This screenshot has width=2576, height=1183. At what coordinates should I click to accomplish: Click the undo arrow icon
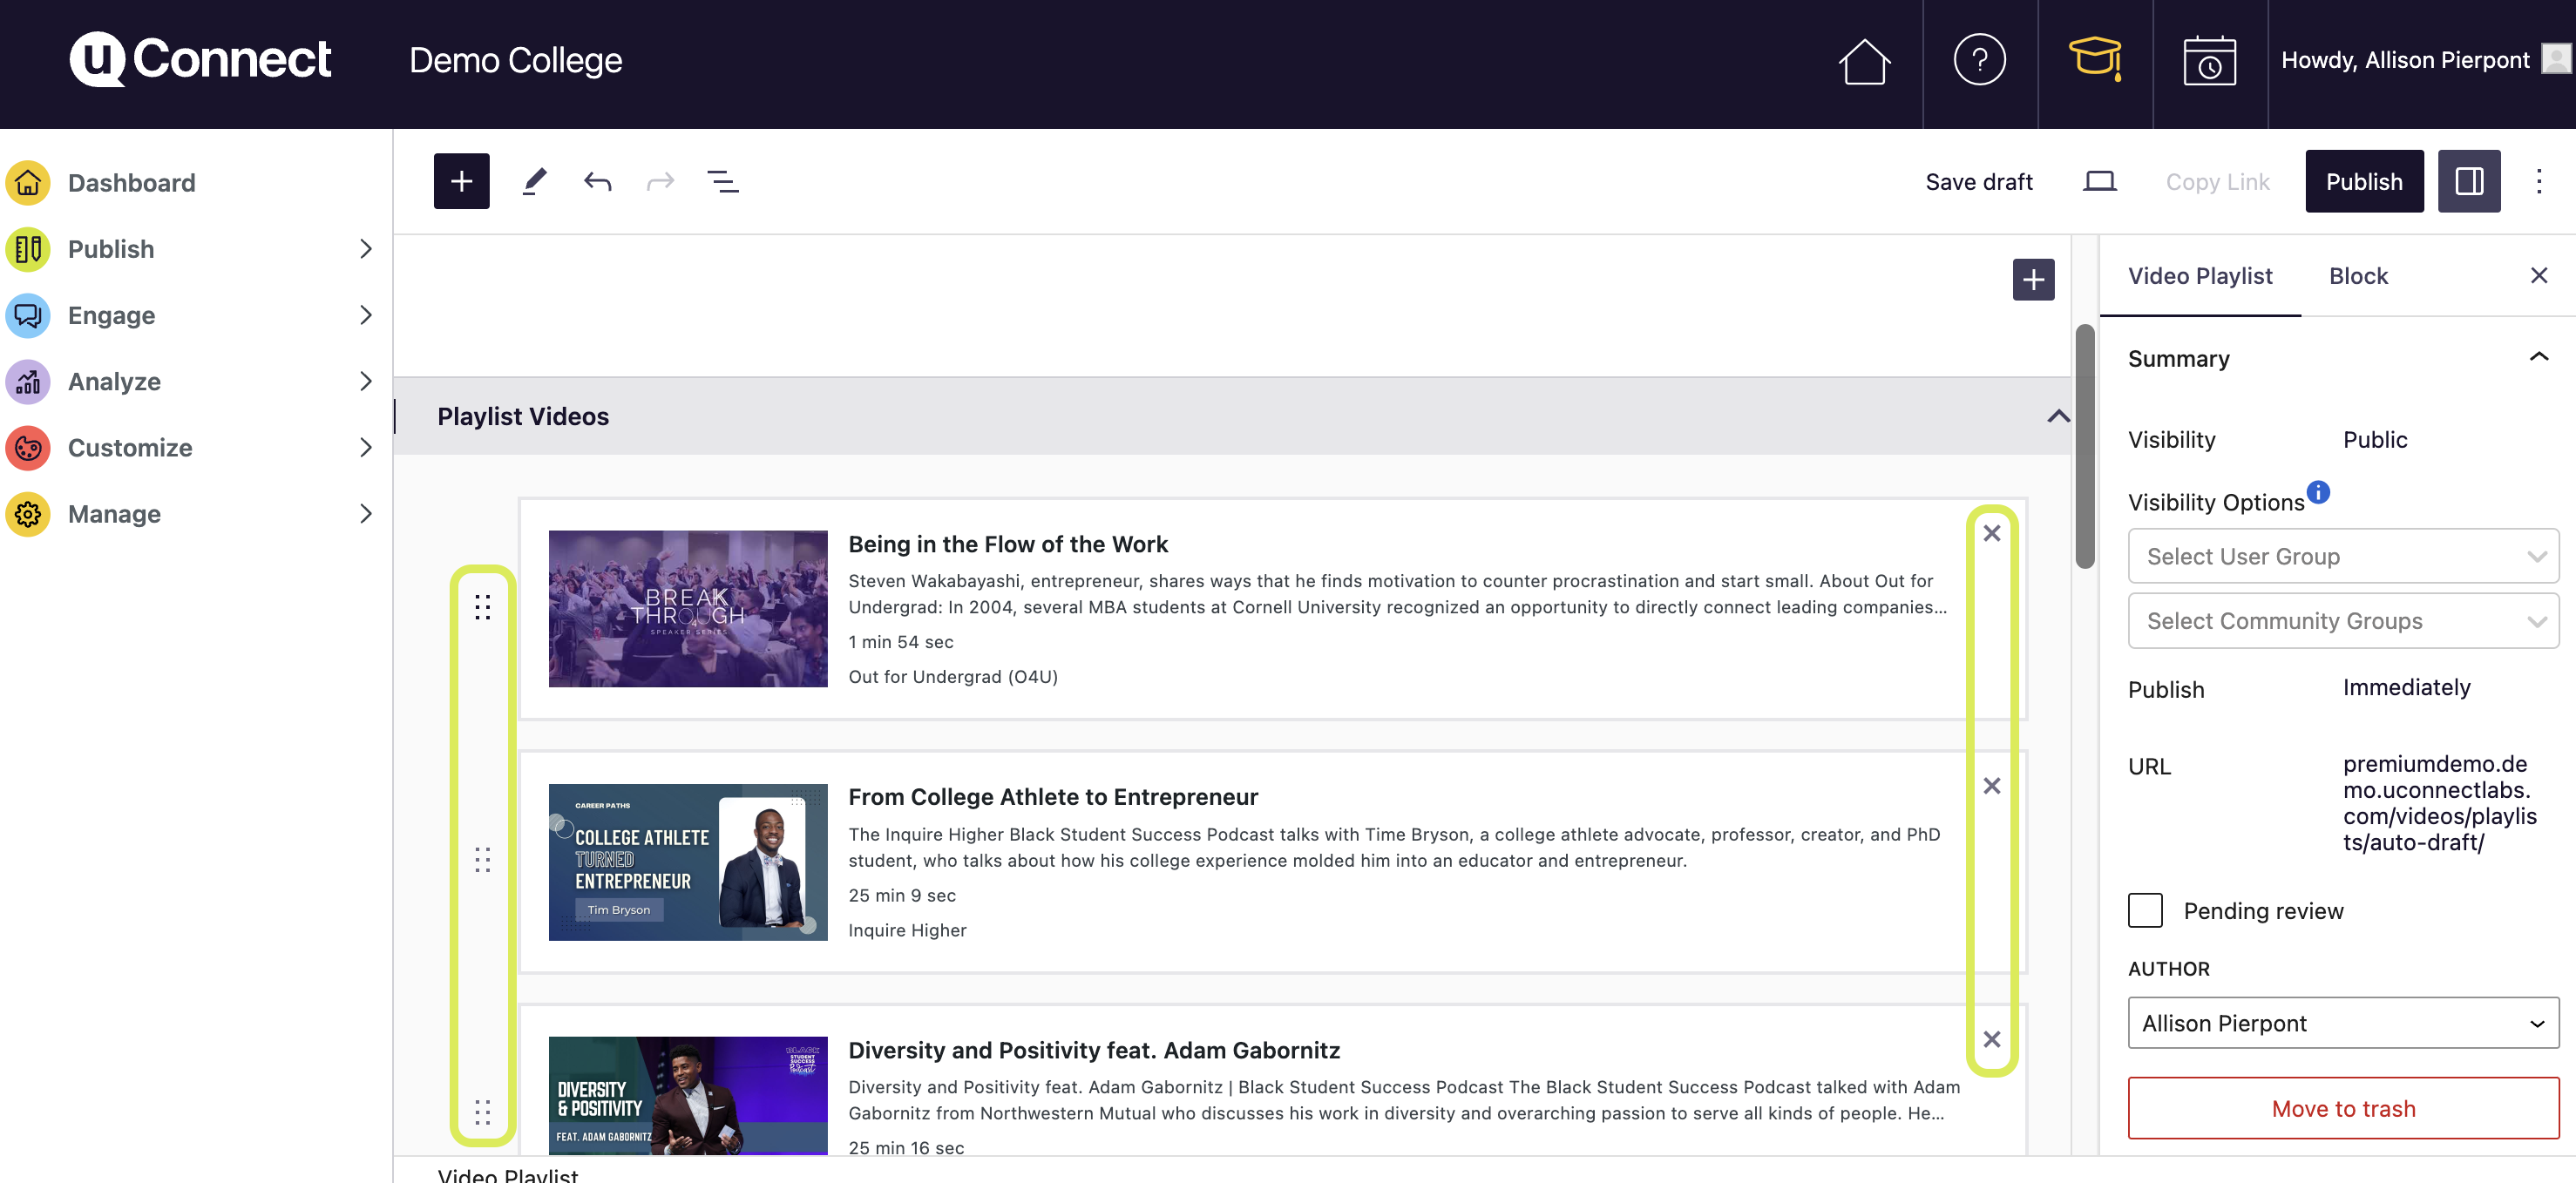pyautogui.click(x=598, y=181)
